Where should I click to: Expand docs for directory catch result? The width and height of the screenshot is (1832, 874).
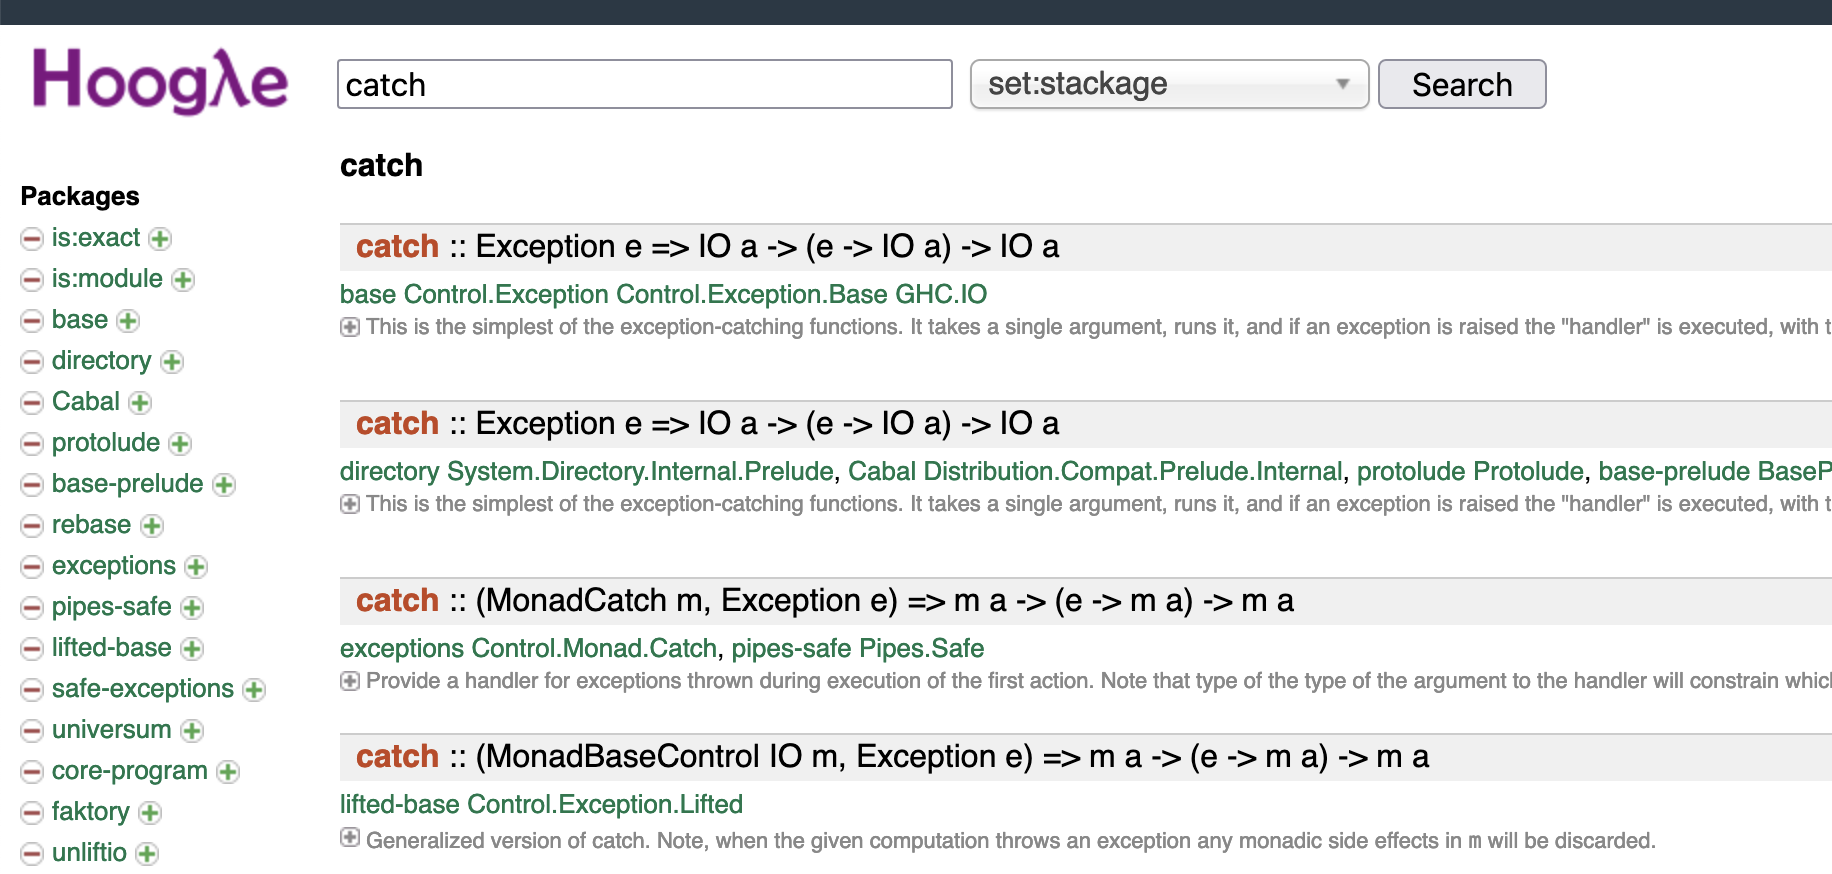[x=350, y=504]
